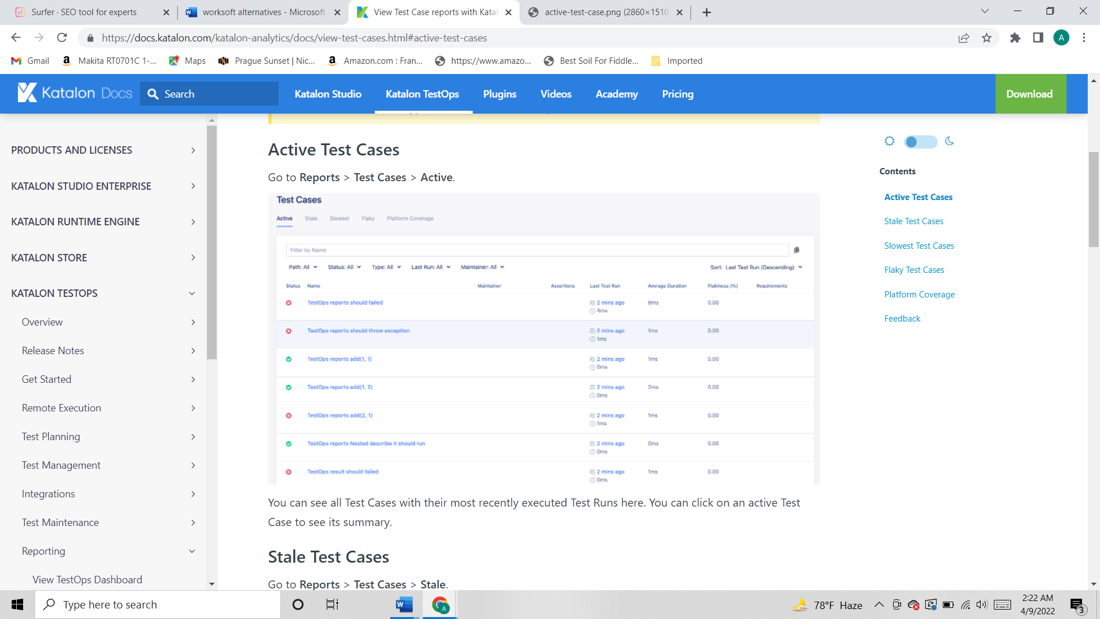Screen dimensions: 1100x619
Task: Open the browser extensions puzzle icon
Action: [x=1014, y=38]
